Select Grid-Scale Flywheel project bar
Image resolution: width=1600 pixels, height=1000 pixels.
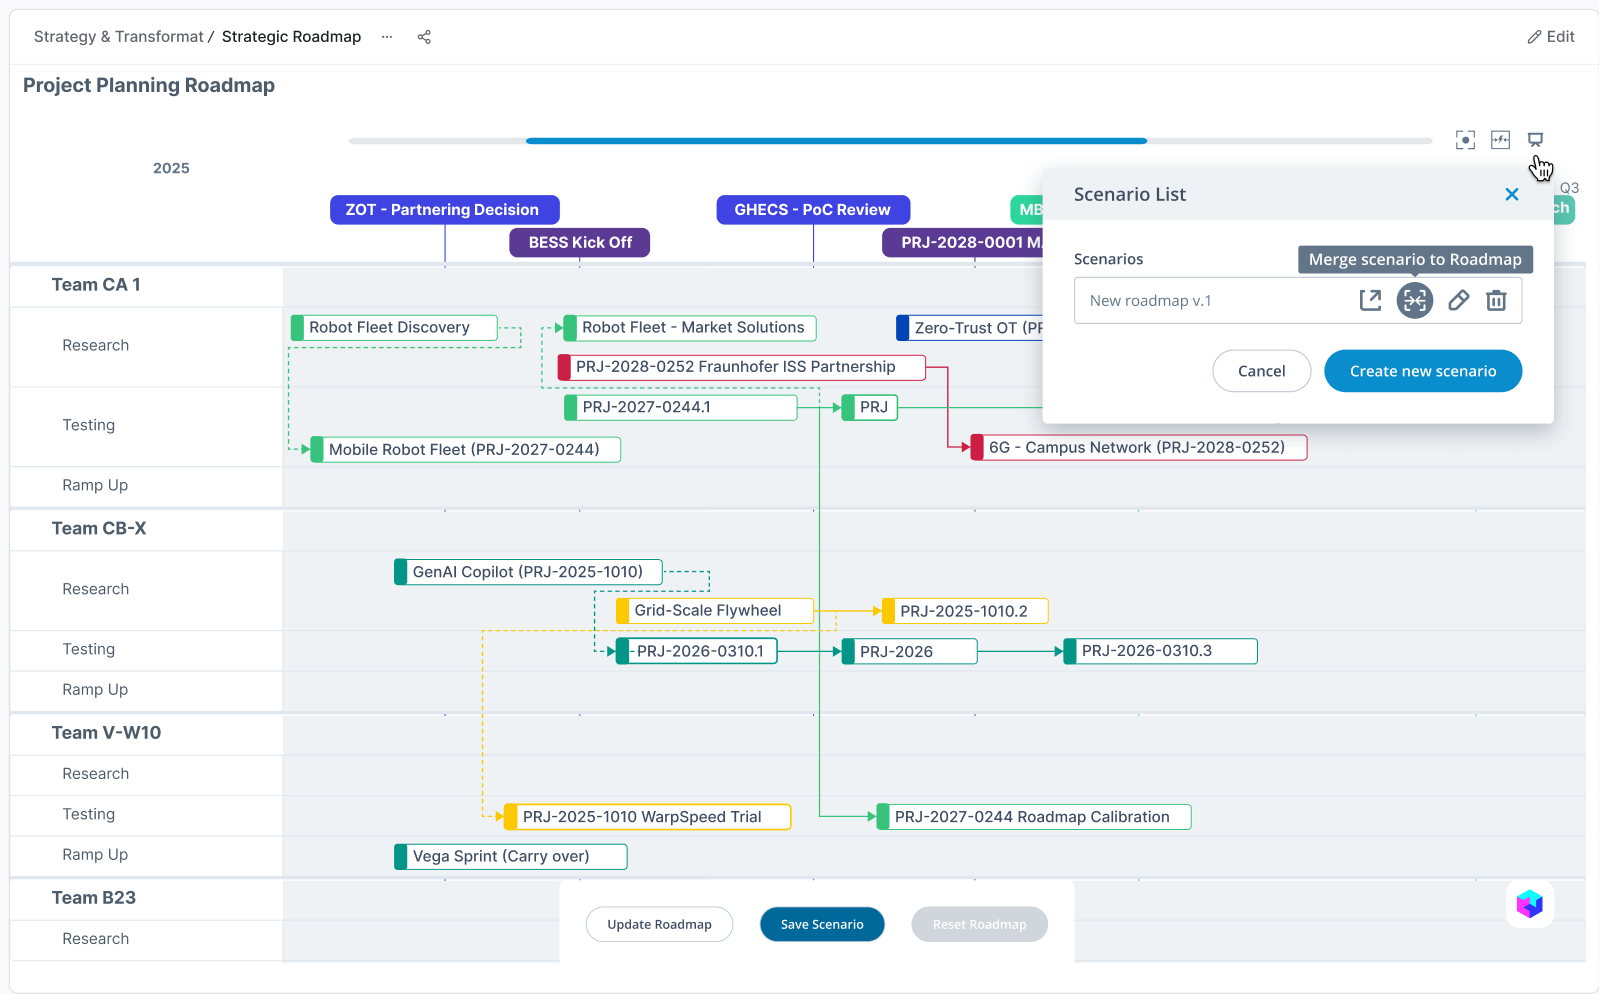click(715, 611)
